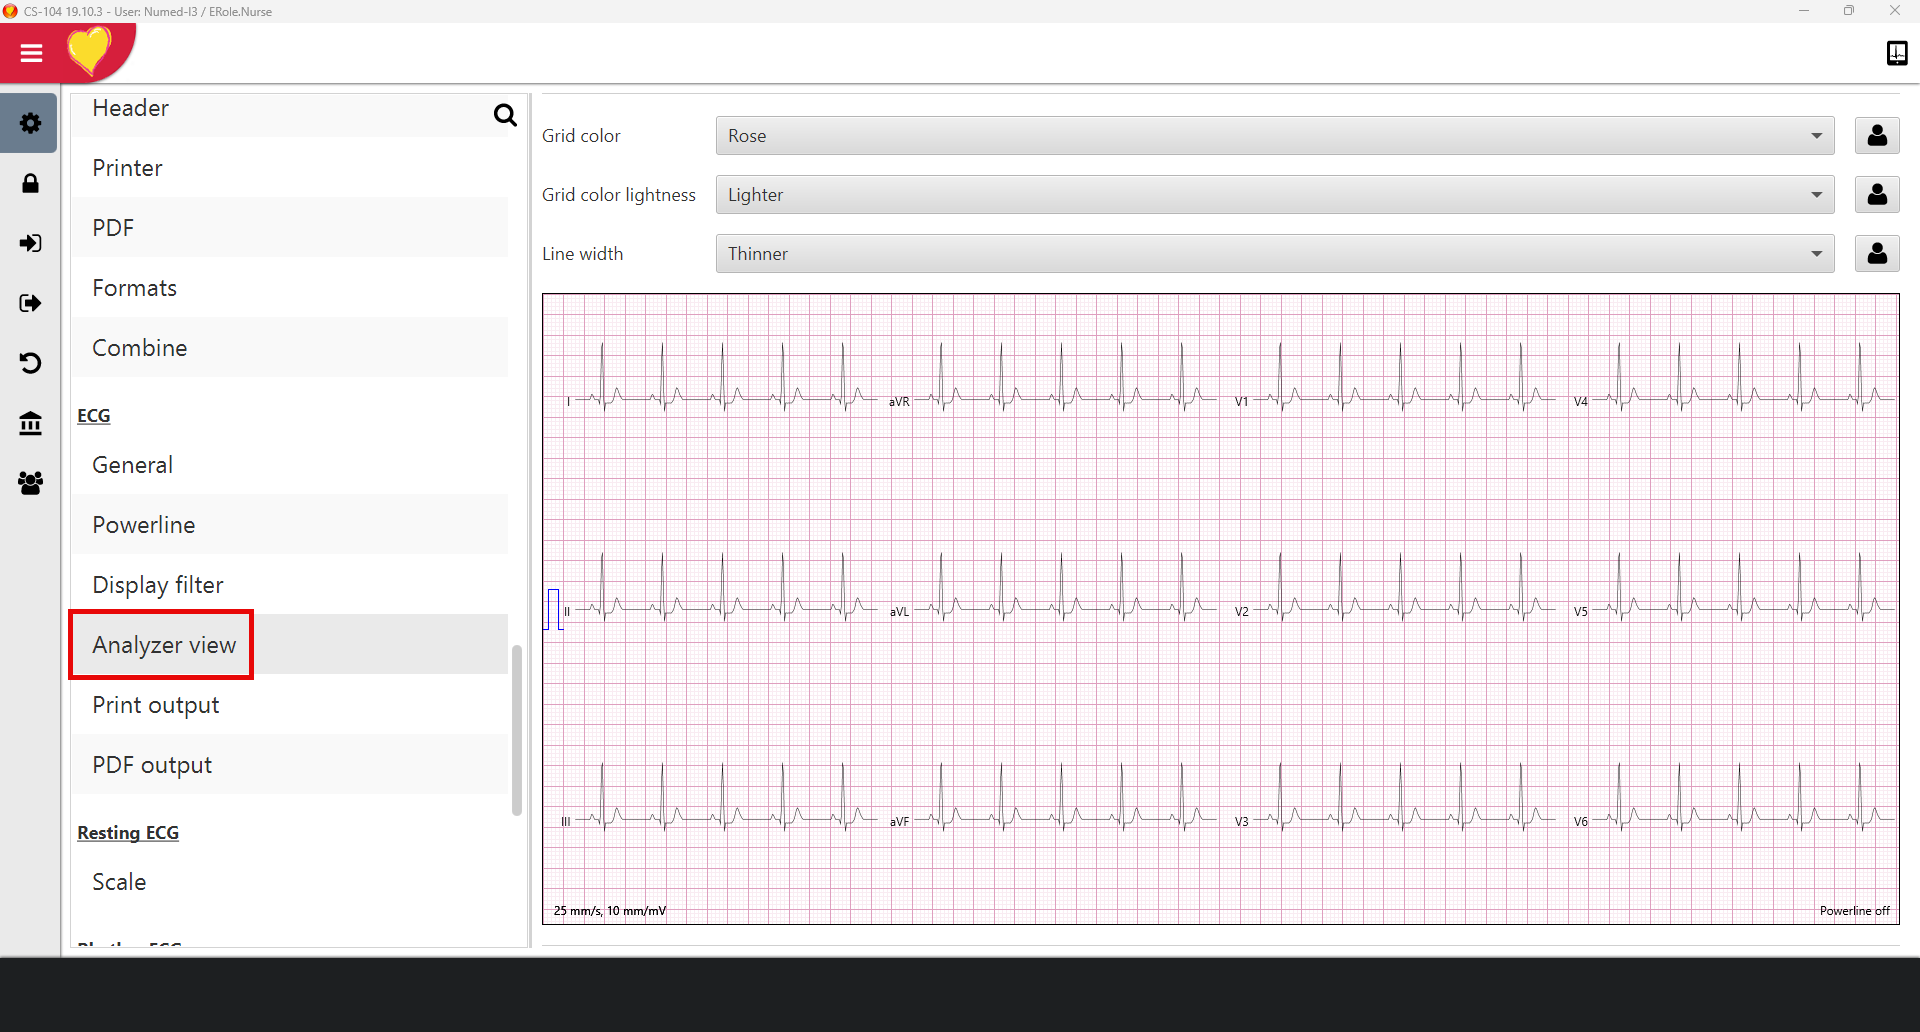
Task: Open the Grid color dropdown
Action: [1274, 136]
